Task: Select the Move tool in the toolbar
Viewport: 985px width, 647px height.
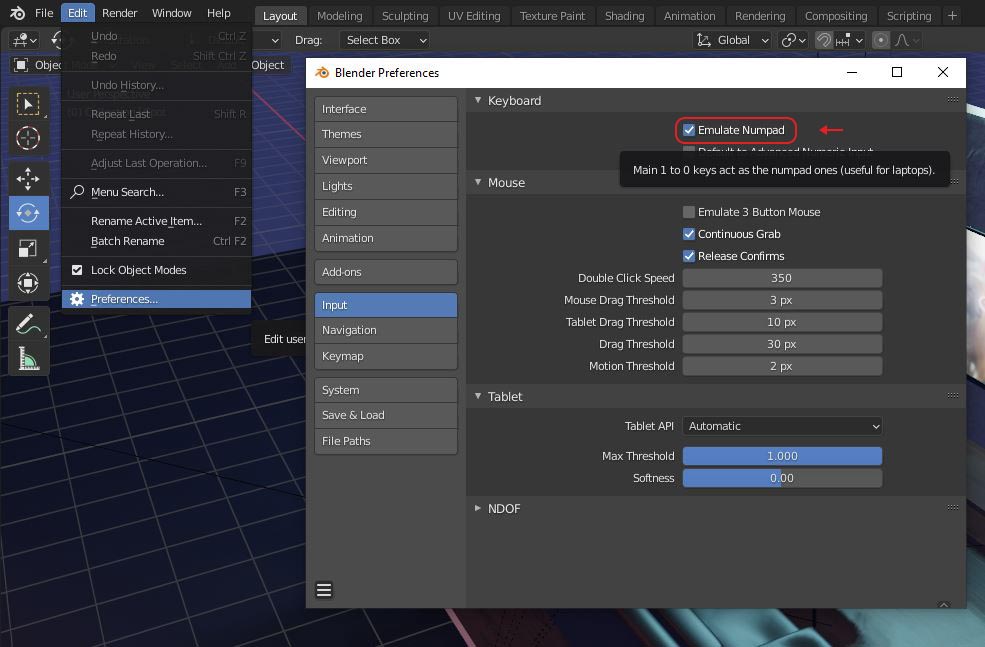Action: click(28, 178)
